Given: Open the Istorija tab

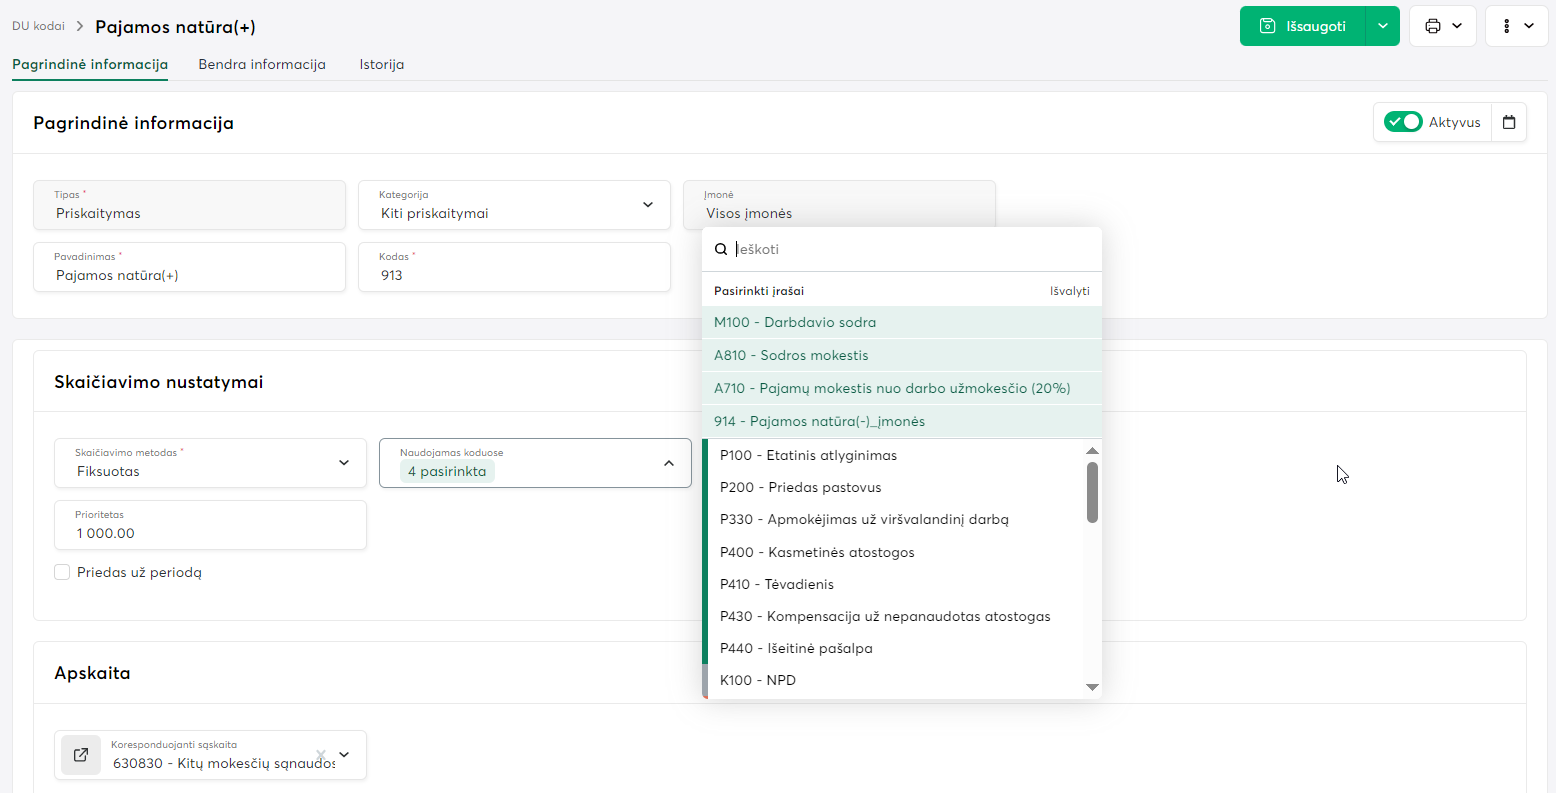Looking at the screenshot, I should 382,64.
